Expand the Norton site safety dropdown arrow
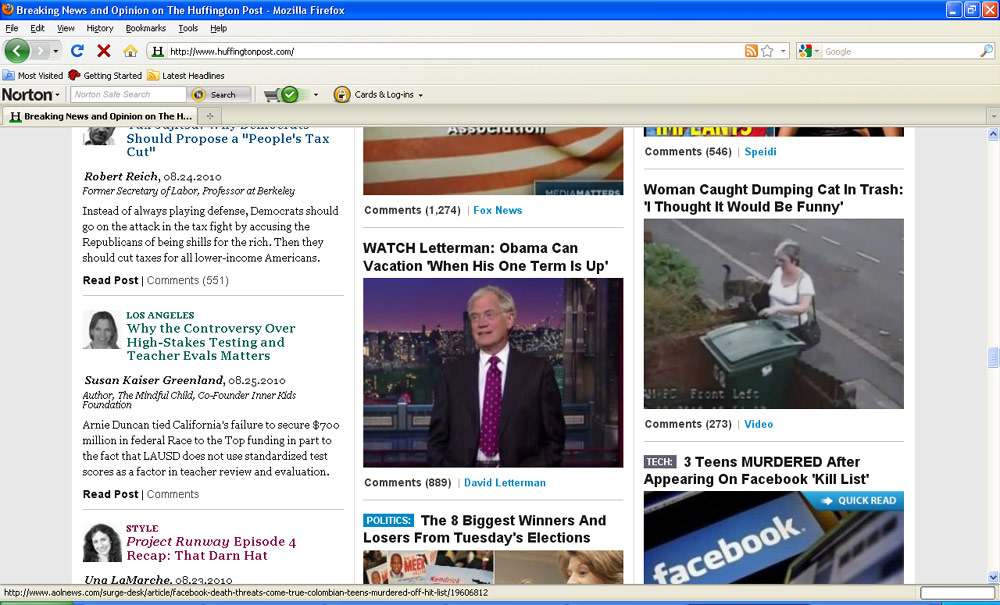1000x605 pixels. click(x=315, y=95)
